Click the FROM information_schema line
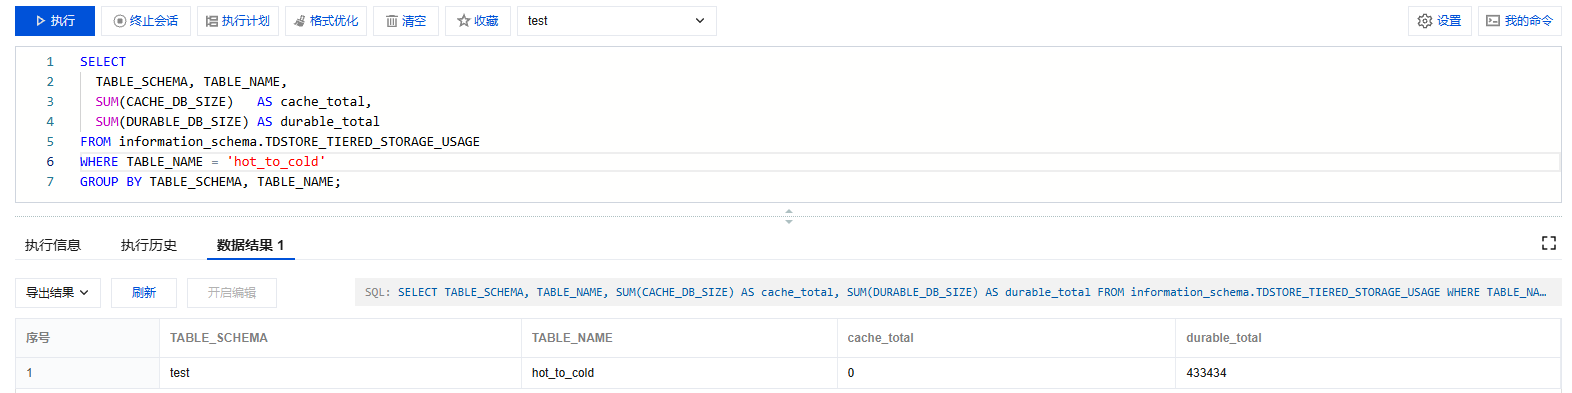The height and width of the screenshot is (393, 1572). click(x=280, y=142)
